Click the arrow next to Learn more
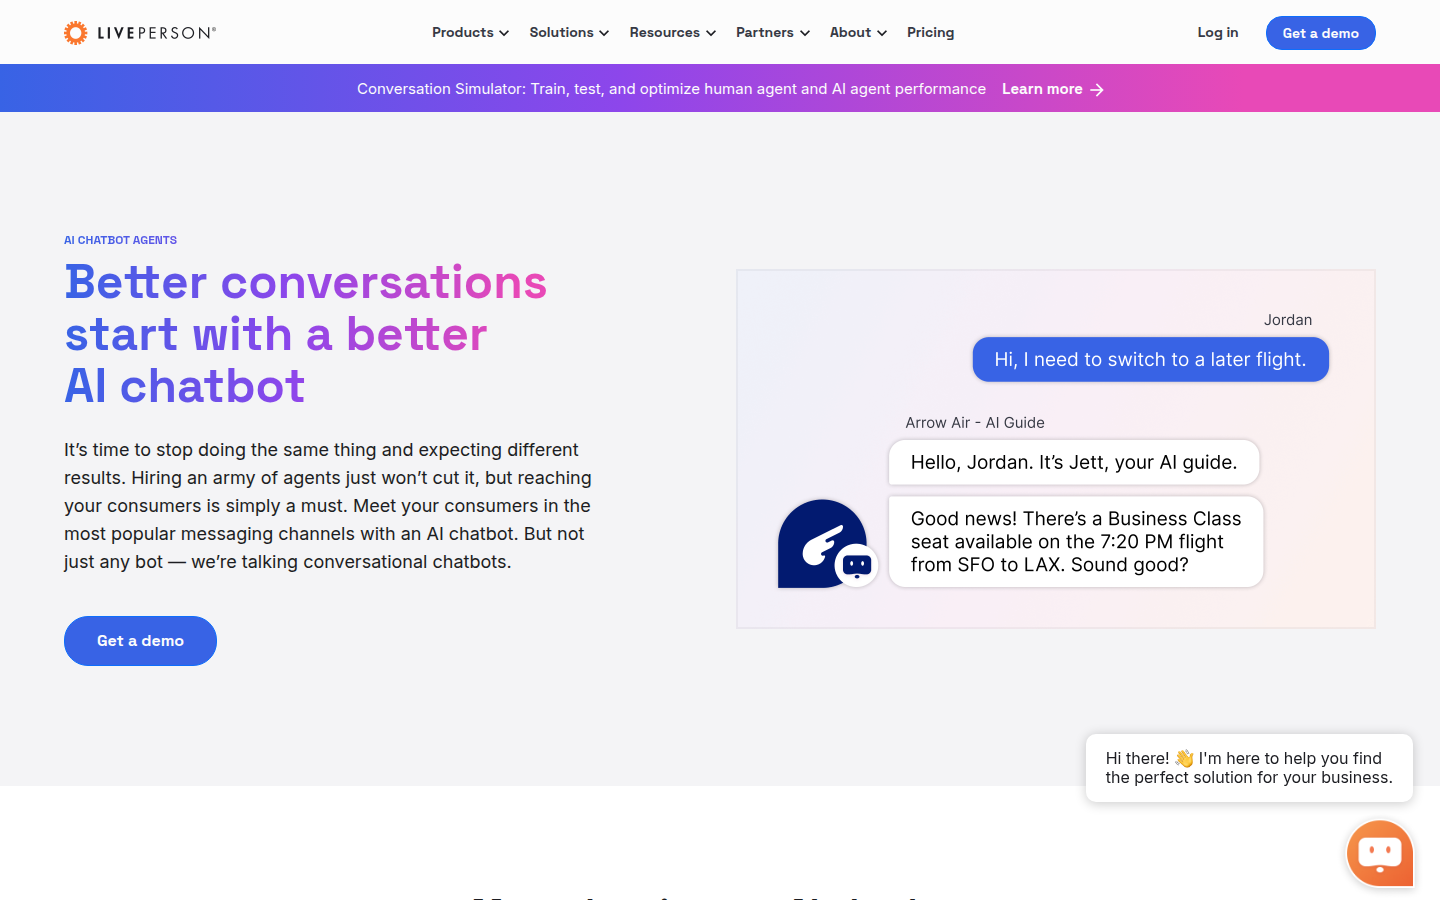The height and width of the screenshot is (900, 1440). tap(1097, 90)
